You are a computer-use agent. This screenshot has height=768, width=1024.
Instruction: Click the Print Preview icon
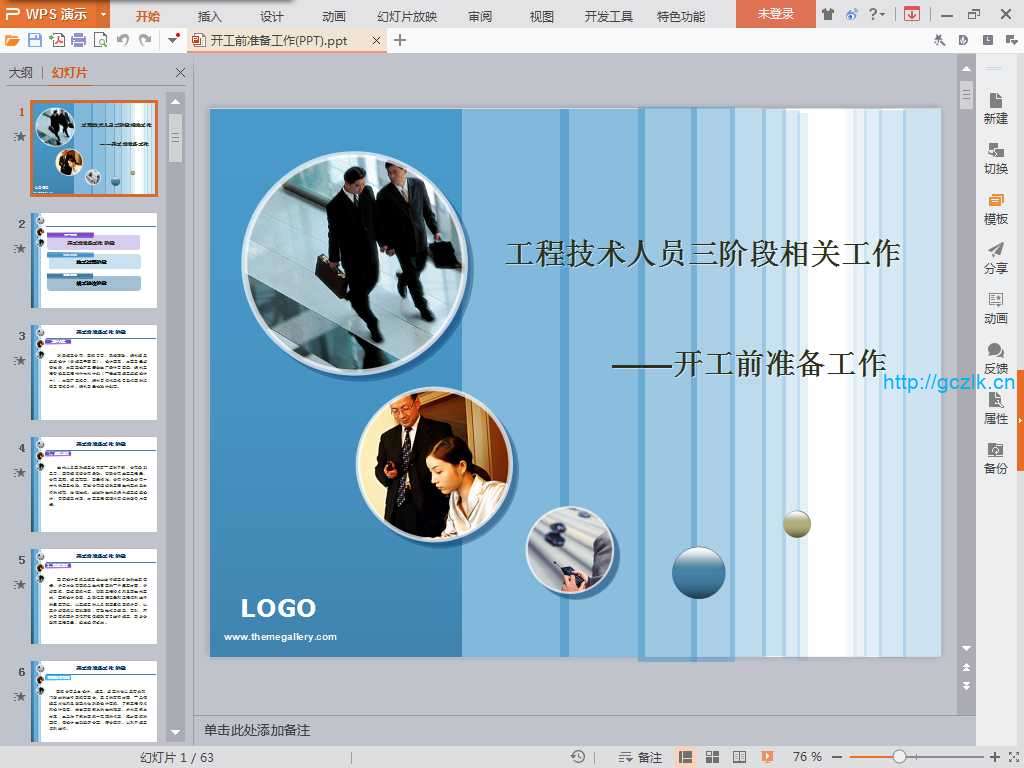100,40
